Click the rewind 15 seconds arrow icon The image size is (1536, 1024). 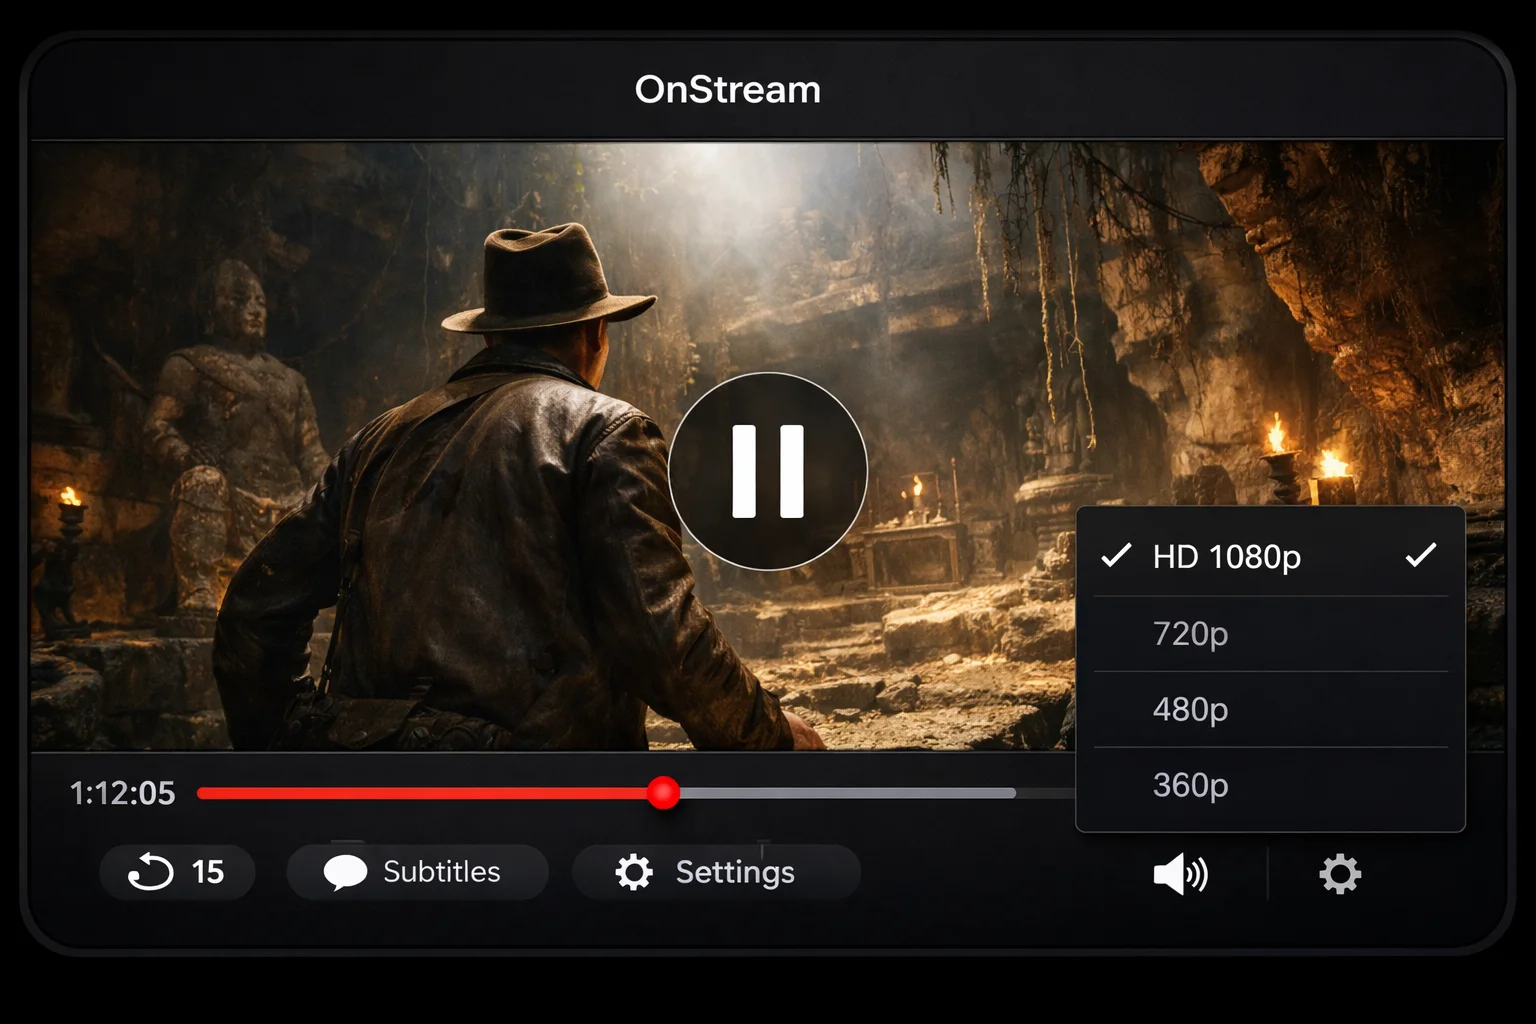tap(150, 872)
